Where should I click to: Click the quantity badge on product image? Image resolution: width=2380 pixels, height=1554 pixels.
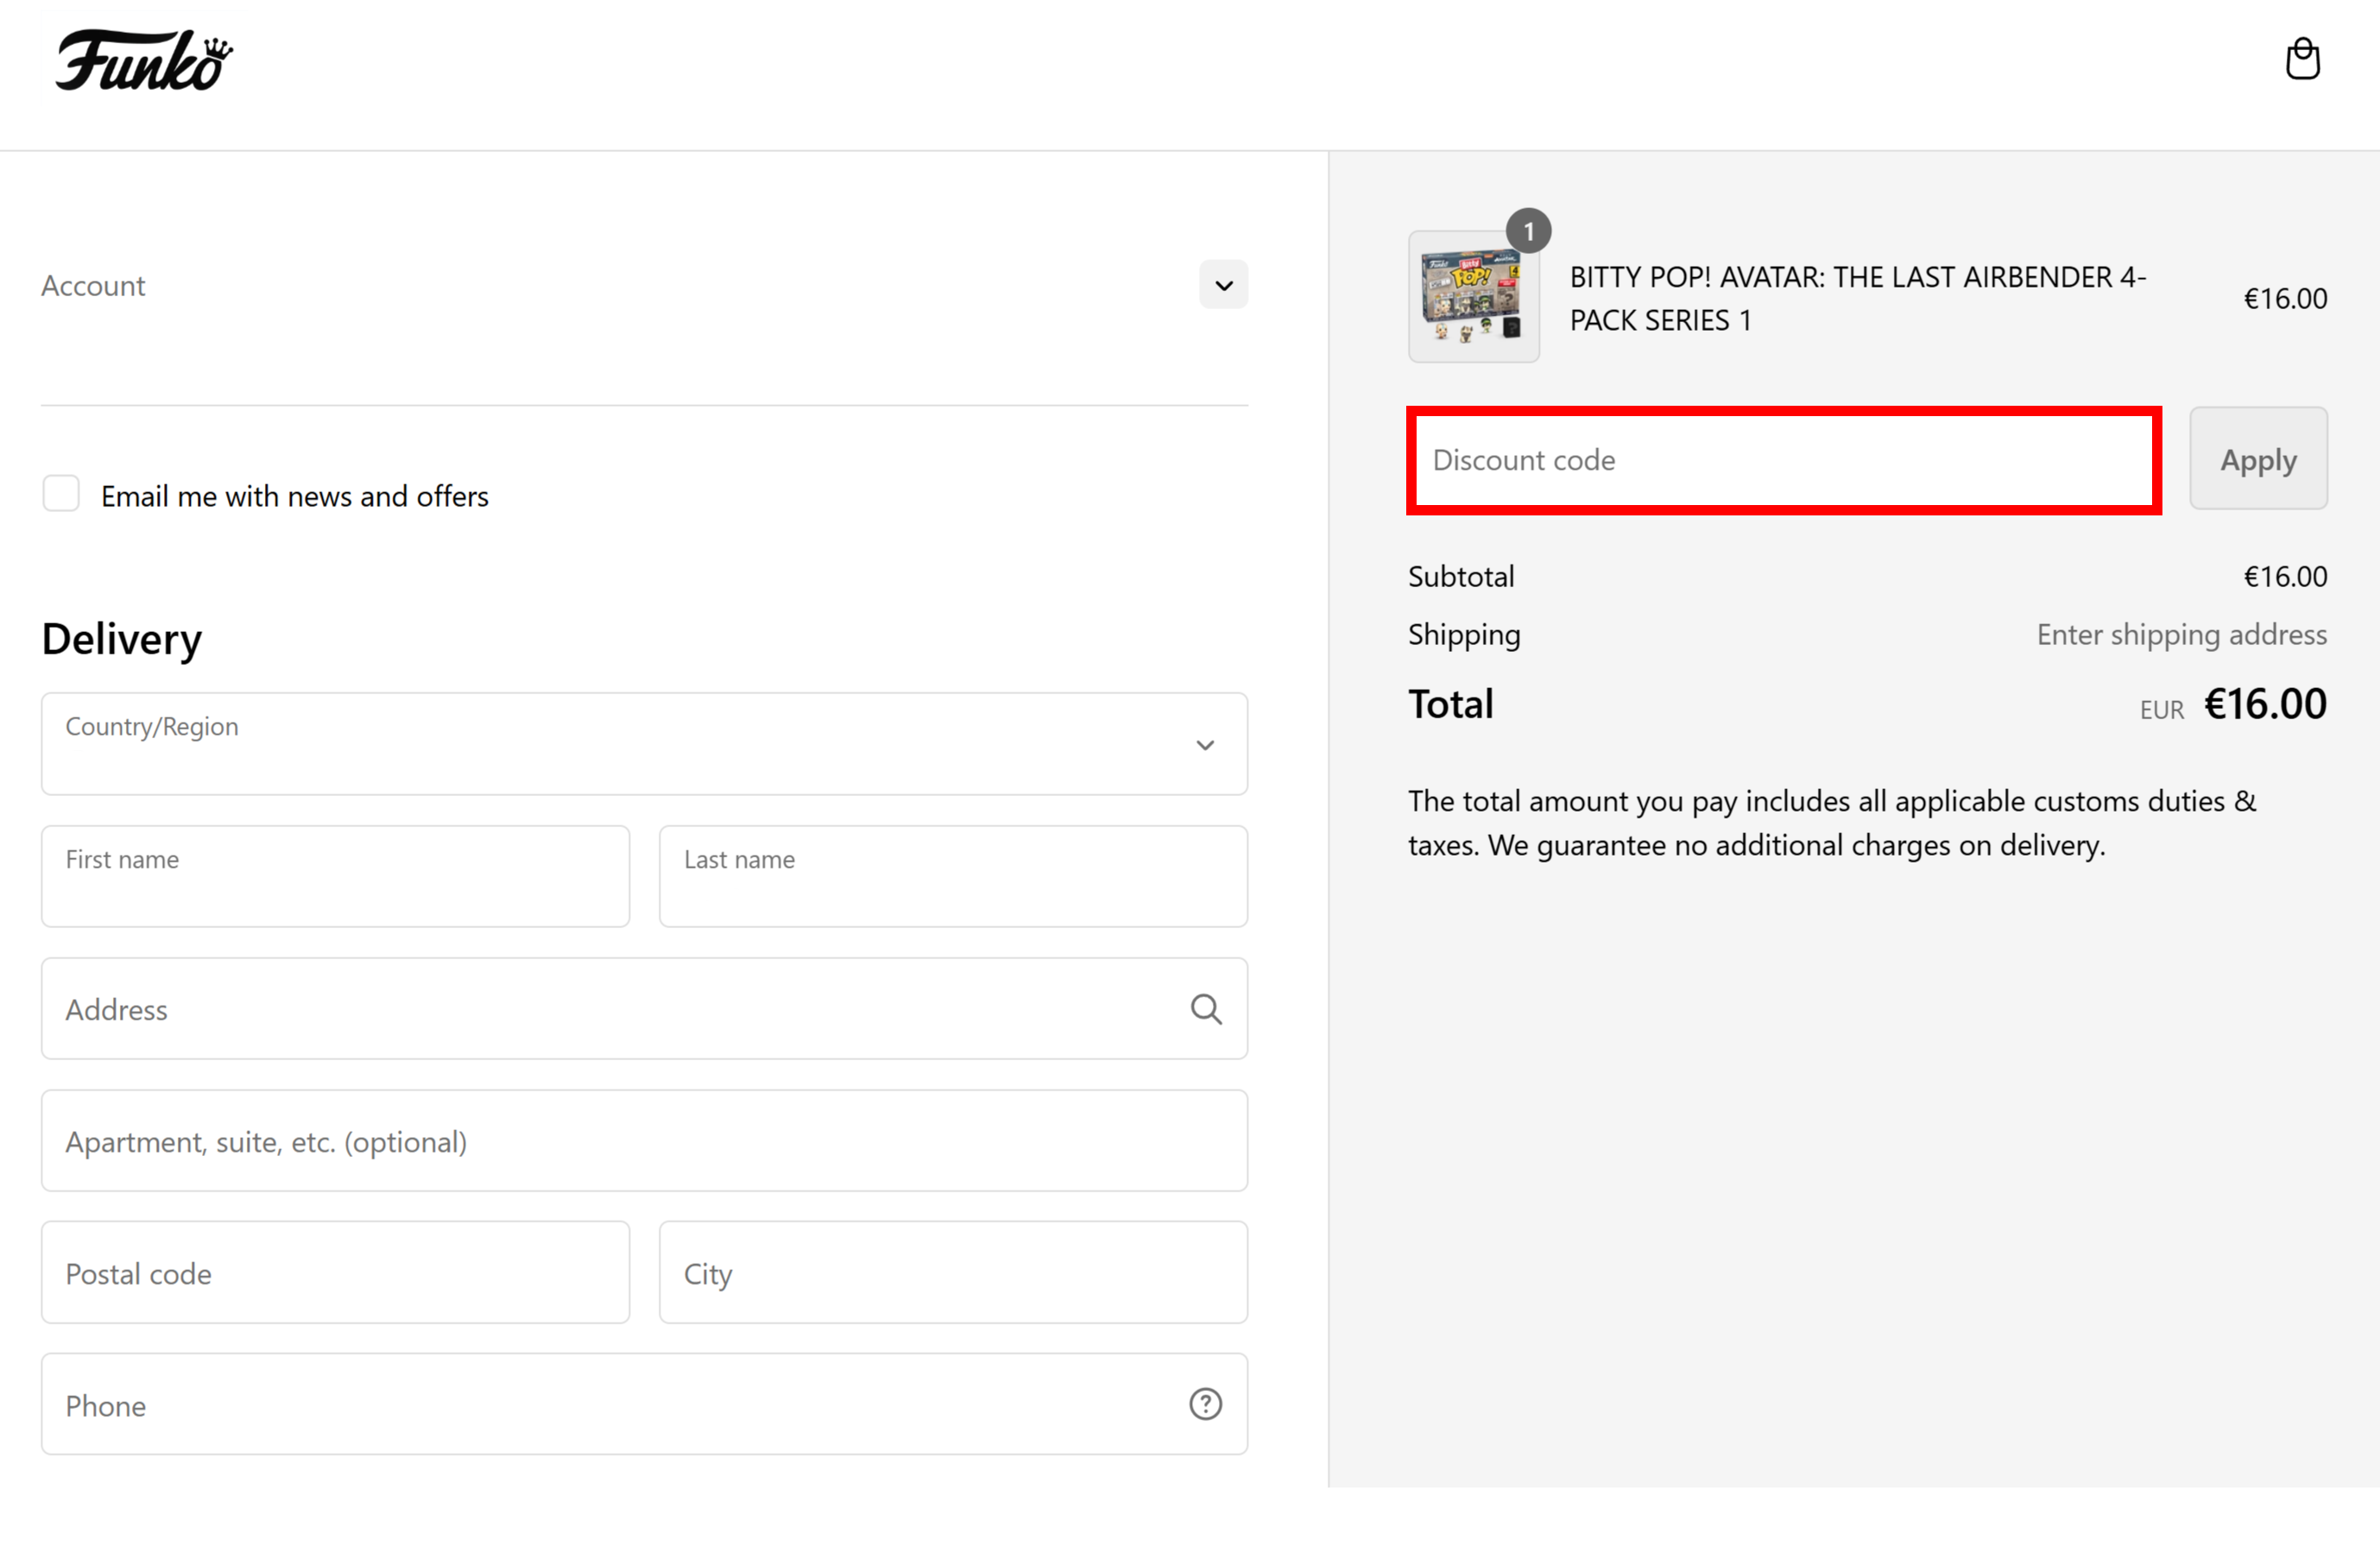click(1528, 231)
